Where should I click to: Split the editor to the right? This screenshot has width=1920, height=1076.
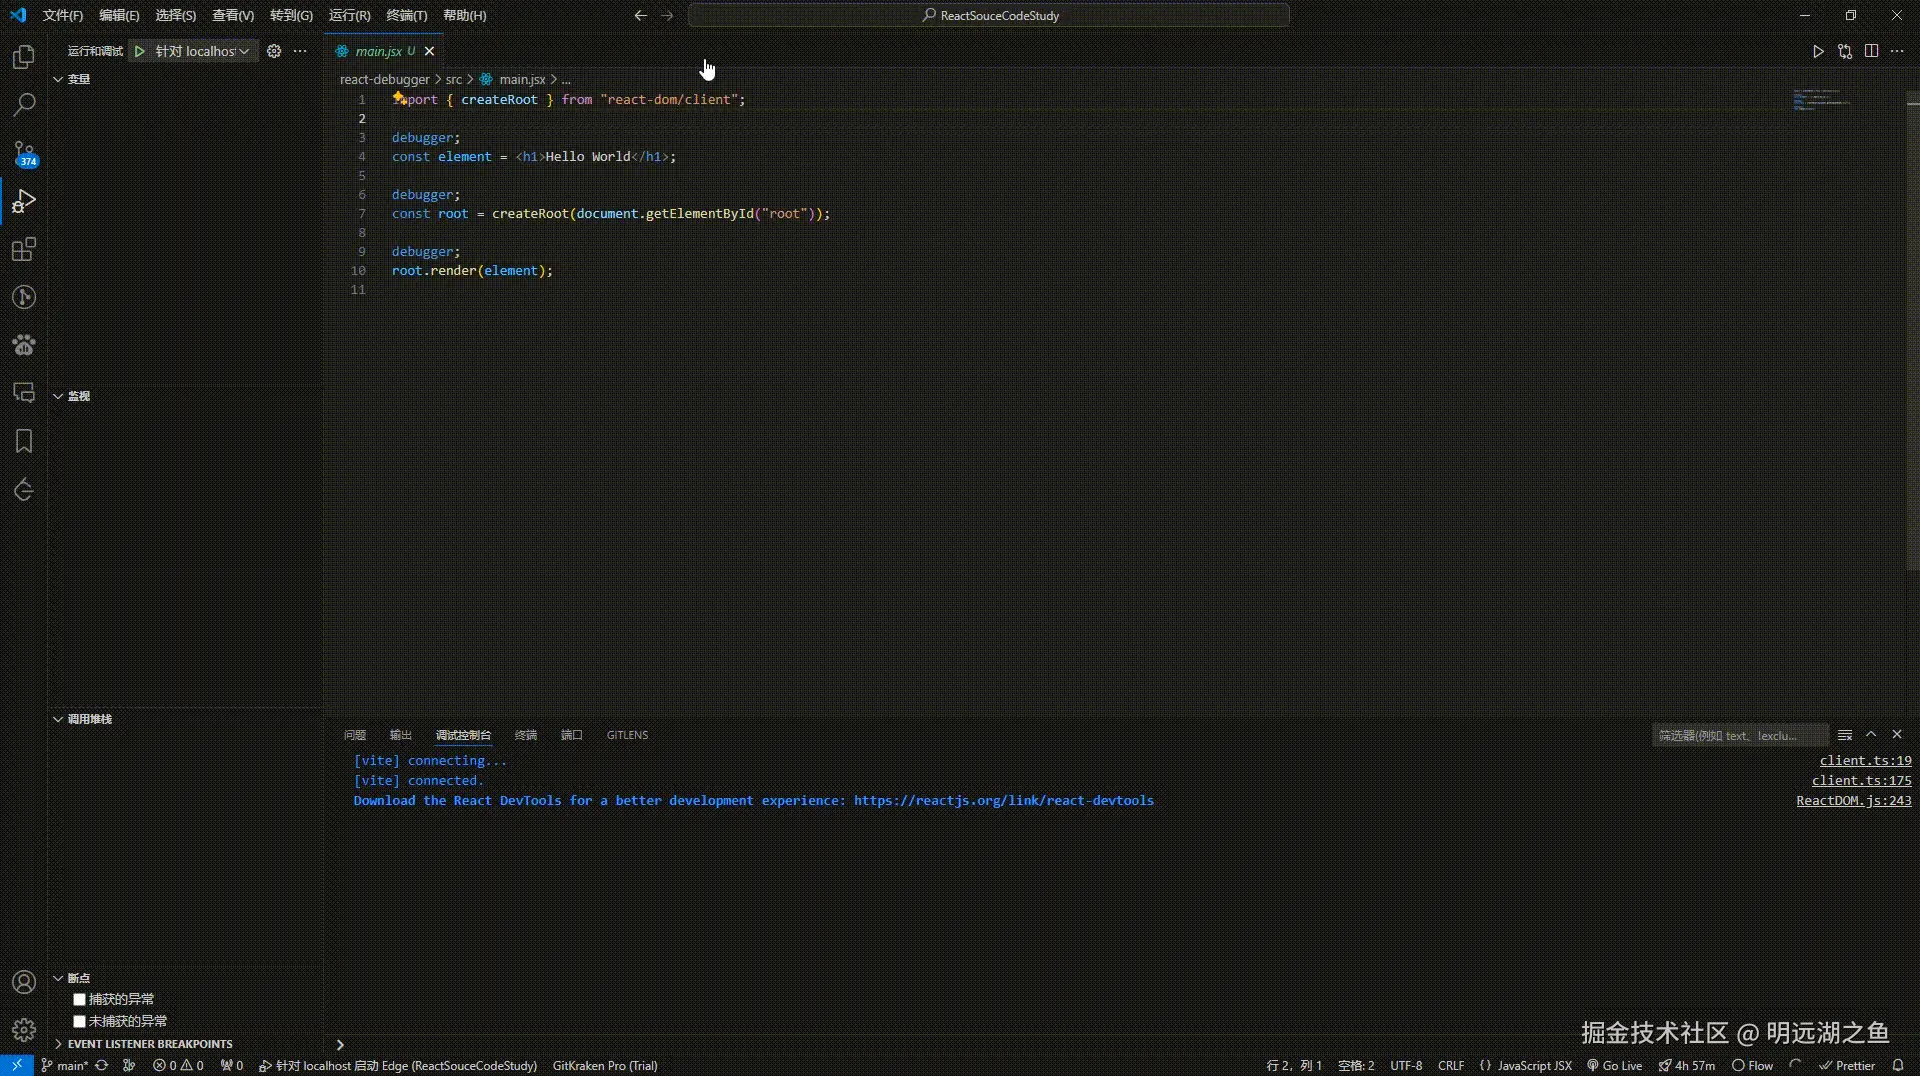[x=1871, y=51]
